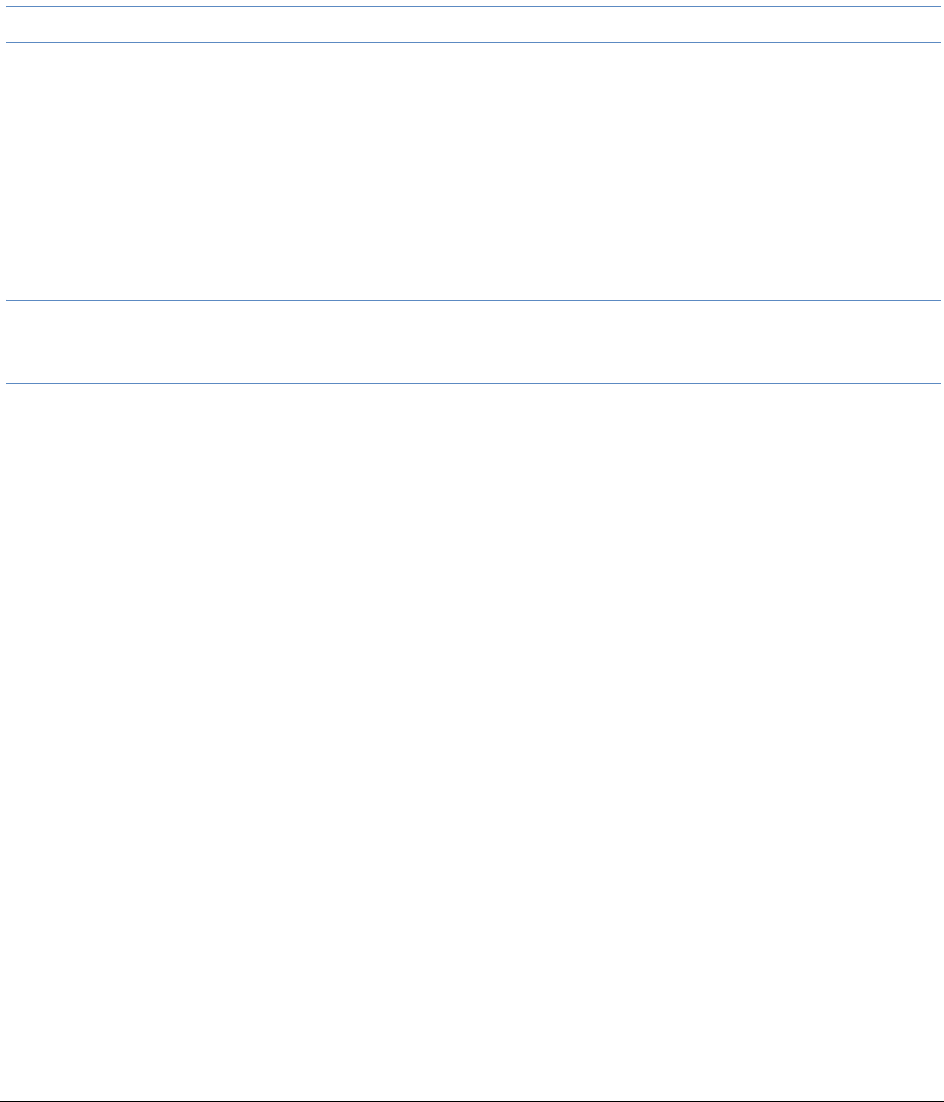Image resolution: width=944 pixels, height=1102 pixels.
Task: Click the tall blank section between the second and third blue lines
Action: click(x=472, y=171)
